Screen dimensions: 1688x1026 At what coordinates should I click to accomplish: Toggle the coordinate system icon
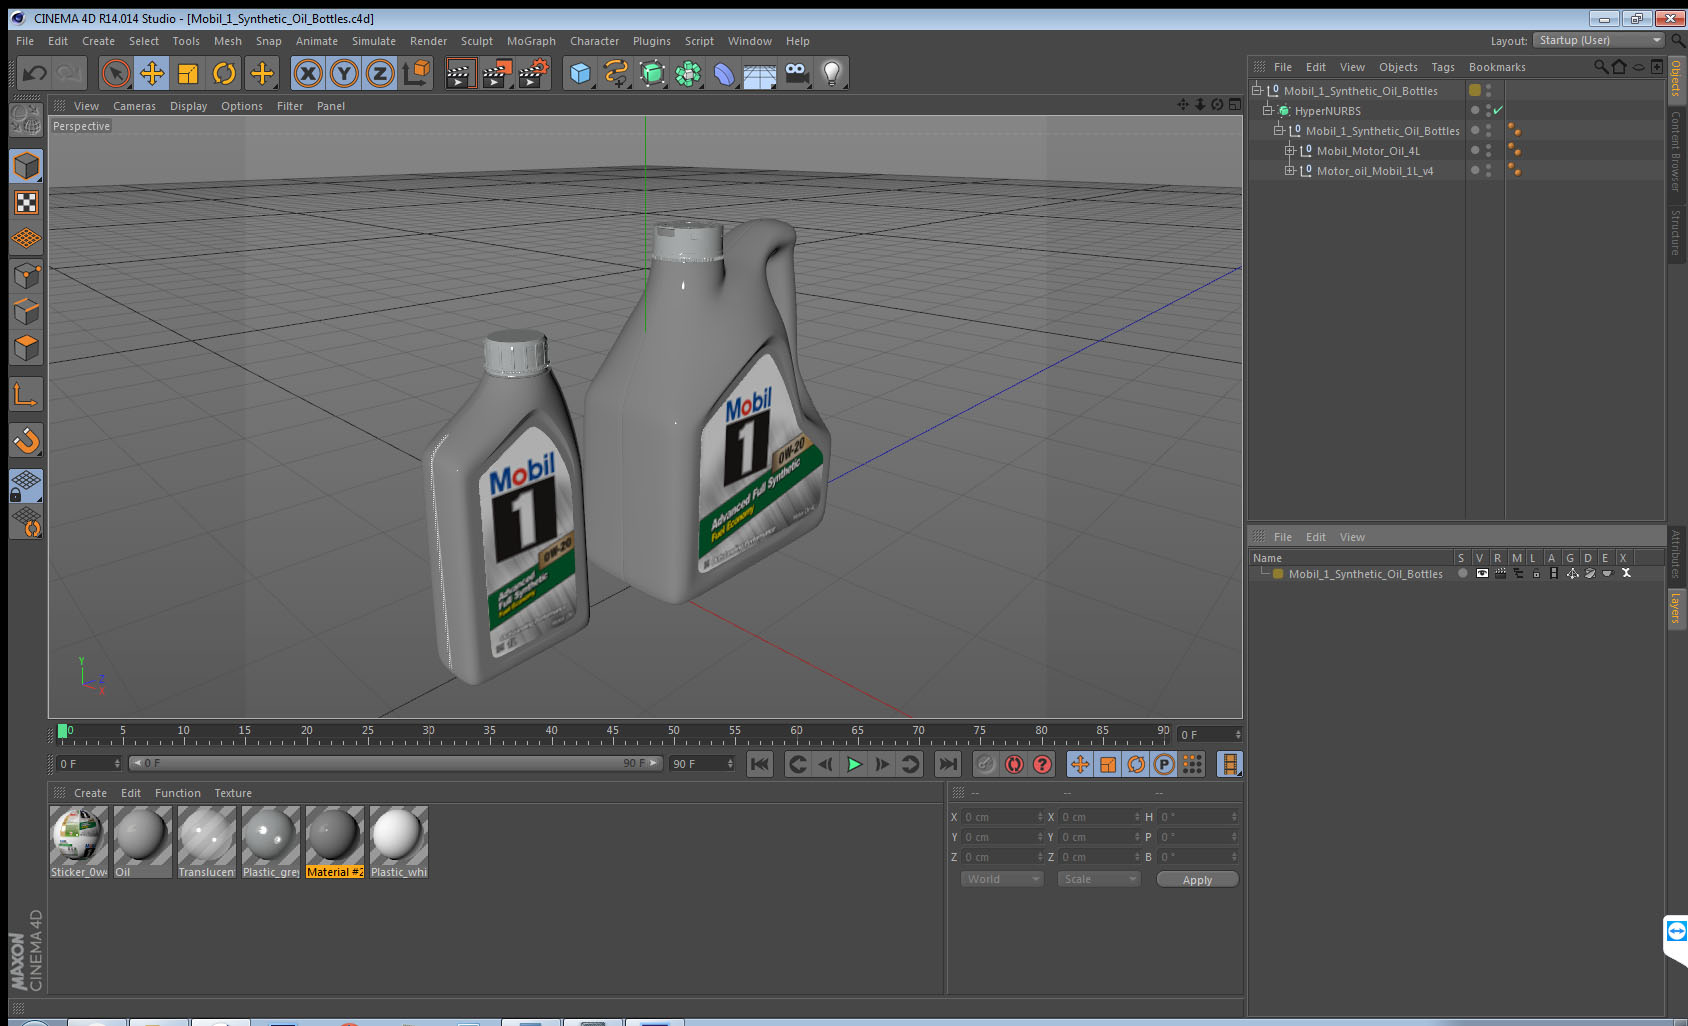coord(416,73)
